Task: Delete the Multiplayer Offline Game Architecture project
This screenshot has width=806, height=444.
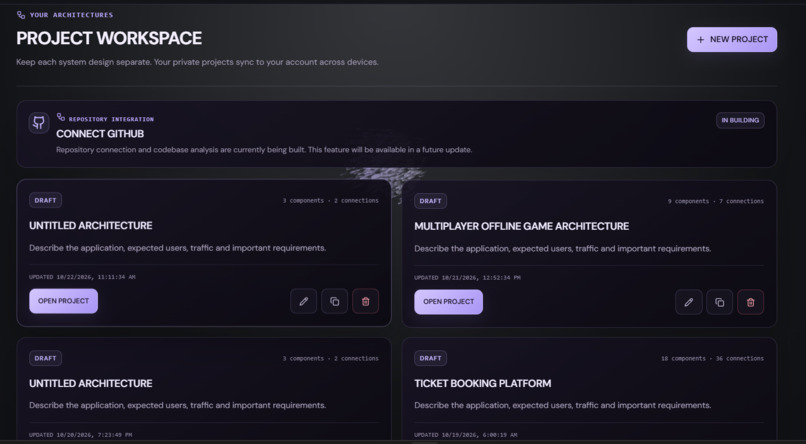Action: click(x=750, y=302)
